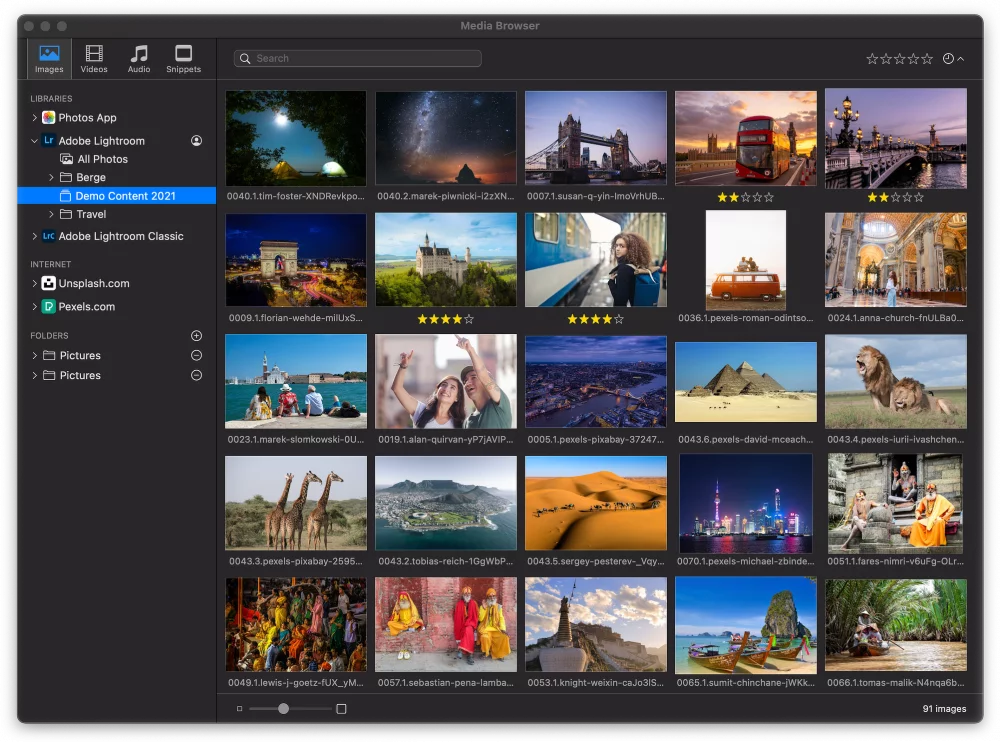Remove the second Pictures folder
Viewport: 1000px width, 742px height.
196,376
